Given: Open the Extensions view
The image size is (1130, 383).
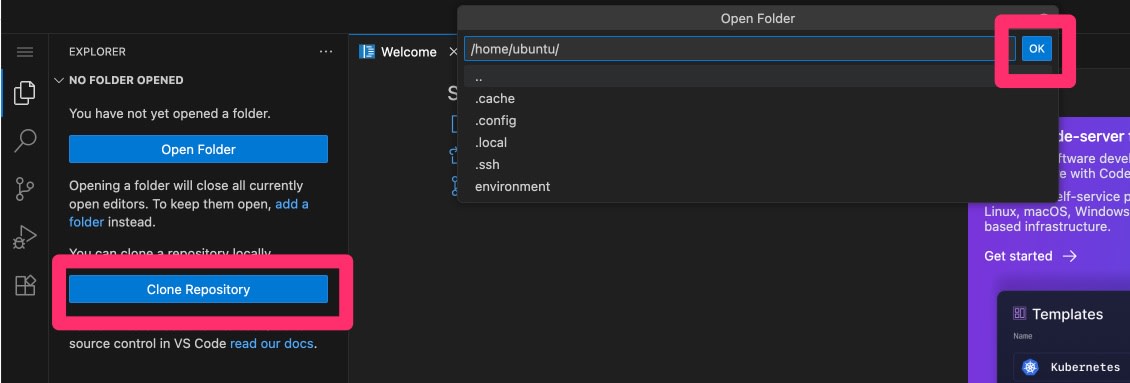Looking at the screenshot, I should (25, 286).
